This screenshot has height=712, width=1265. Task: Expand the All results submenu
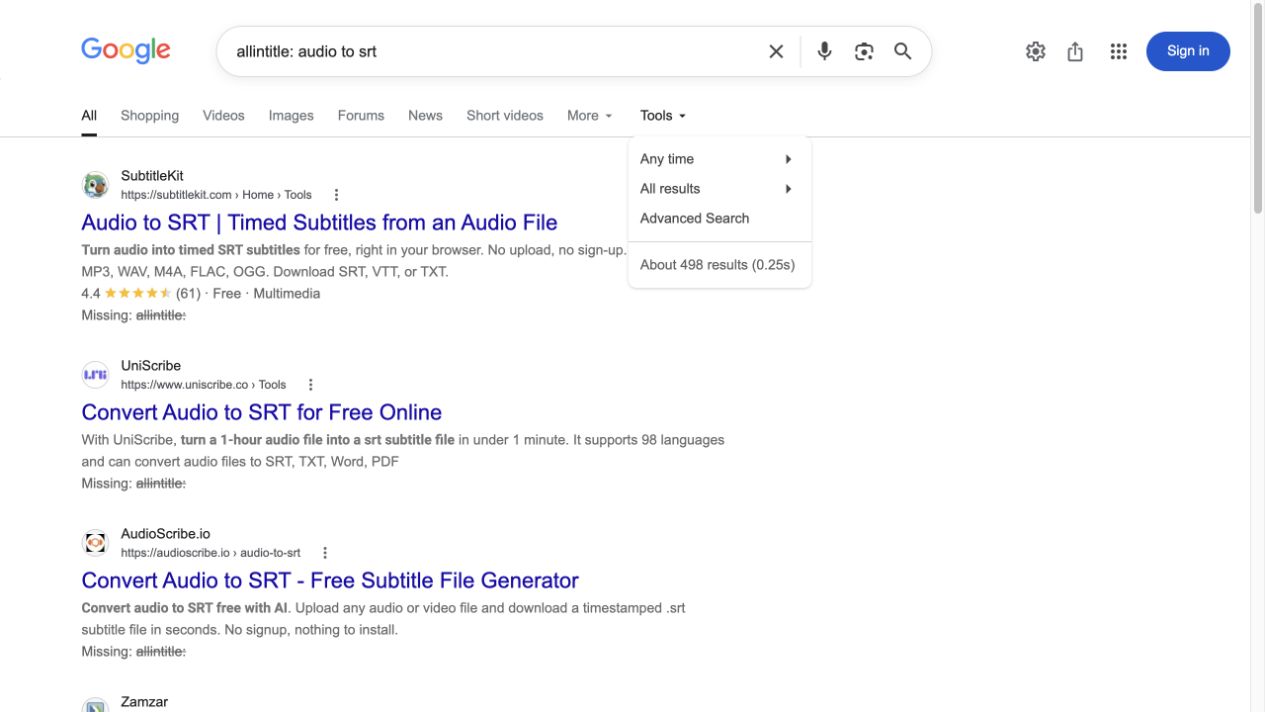pyautogui.click(x=719, y=189)
